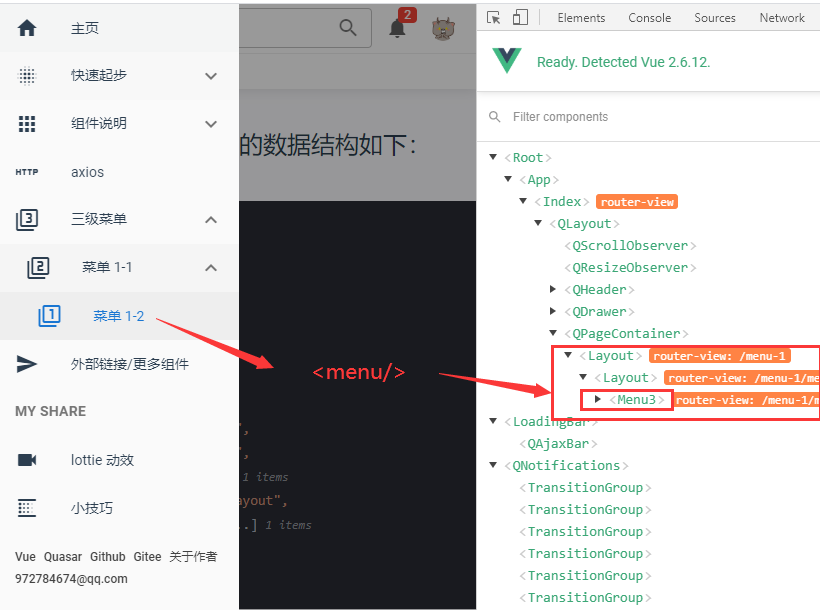Click the search magnifier icon in header
The image size is (820, 610).
click(x=348, y=27)
